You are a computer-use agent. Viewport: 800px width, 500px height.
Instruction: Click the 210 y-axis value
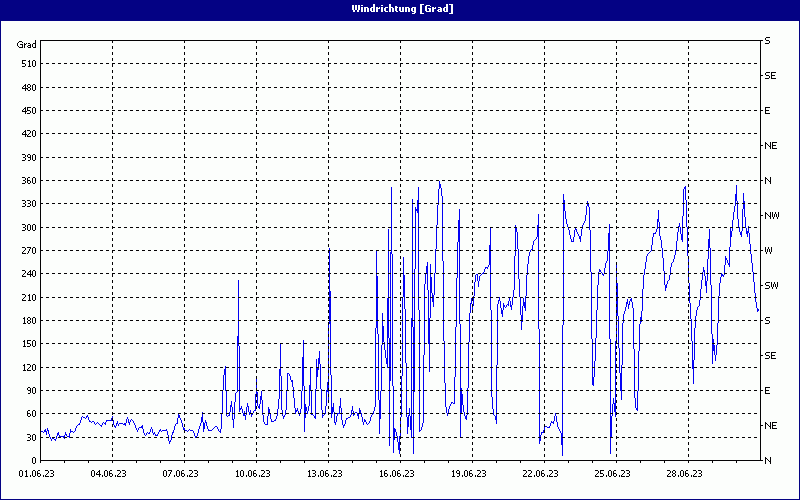pyautogui.click(x=29, y=297)
